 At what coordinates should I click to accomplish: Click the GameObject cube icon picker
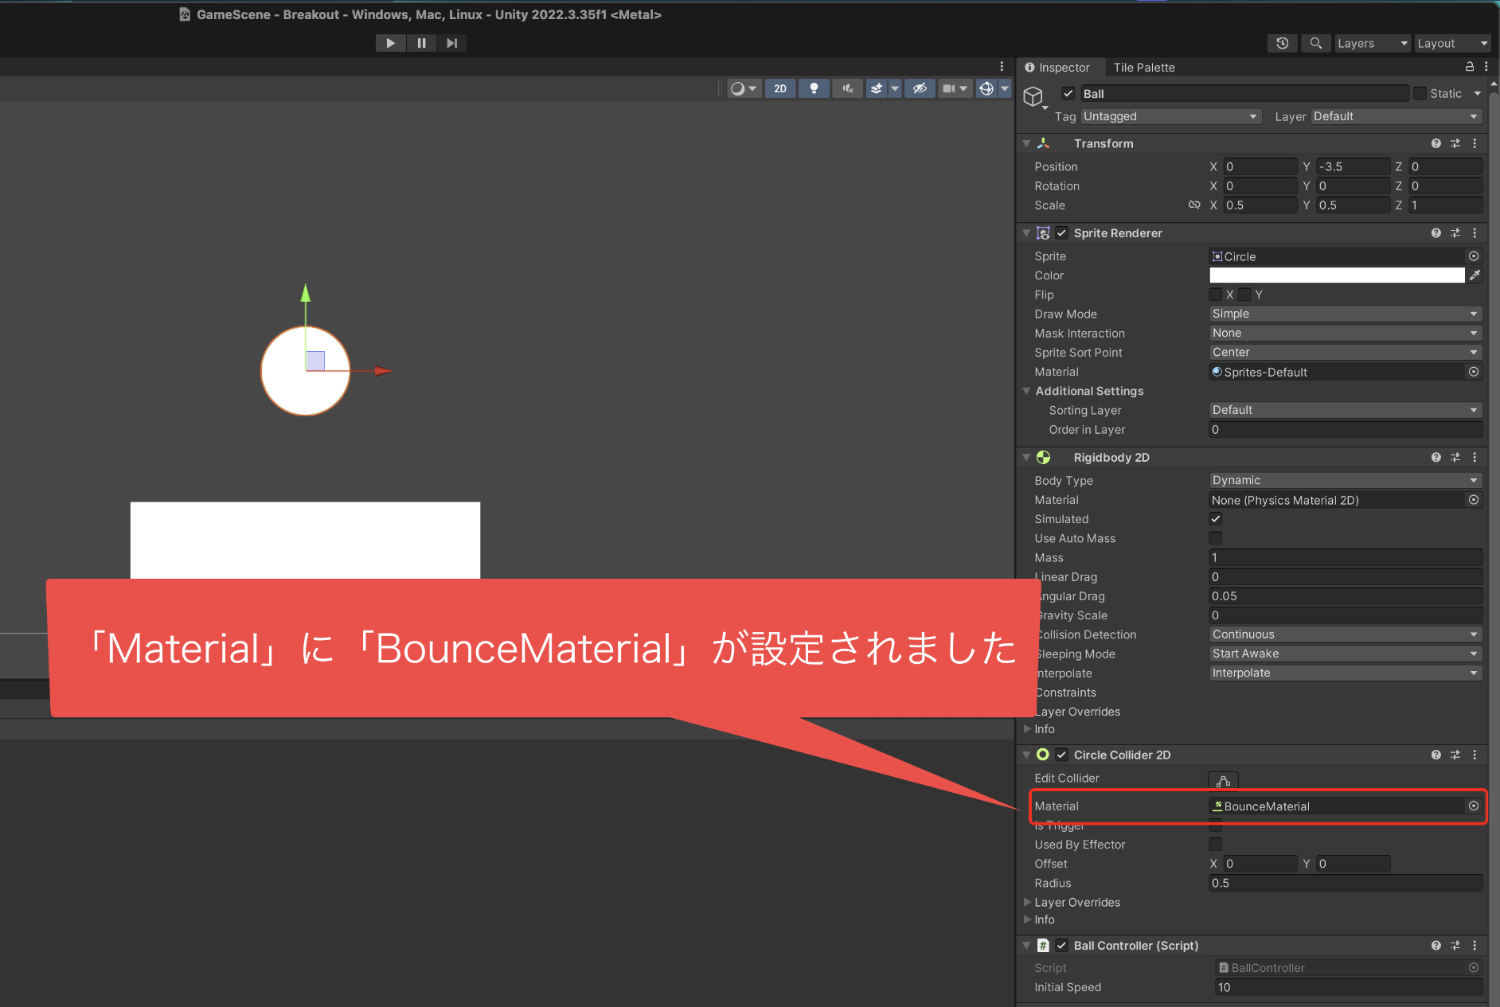[x=1034, y=97]
